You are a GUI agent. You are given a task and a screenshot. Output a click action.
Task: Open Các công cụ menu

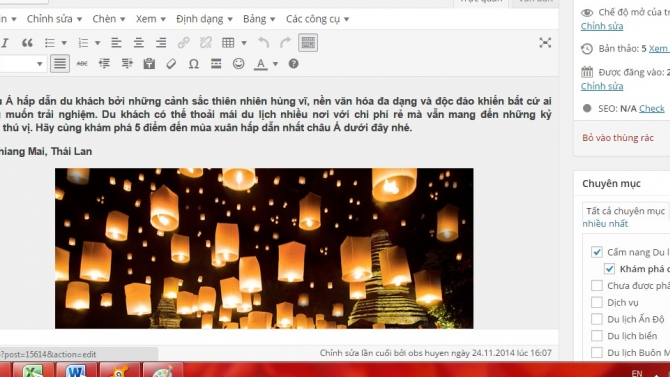(x=317, y=19)
